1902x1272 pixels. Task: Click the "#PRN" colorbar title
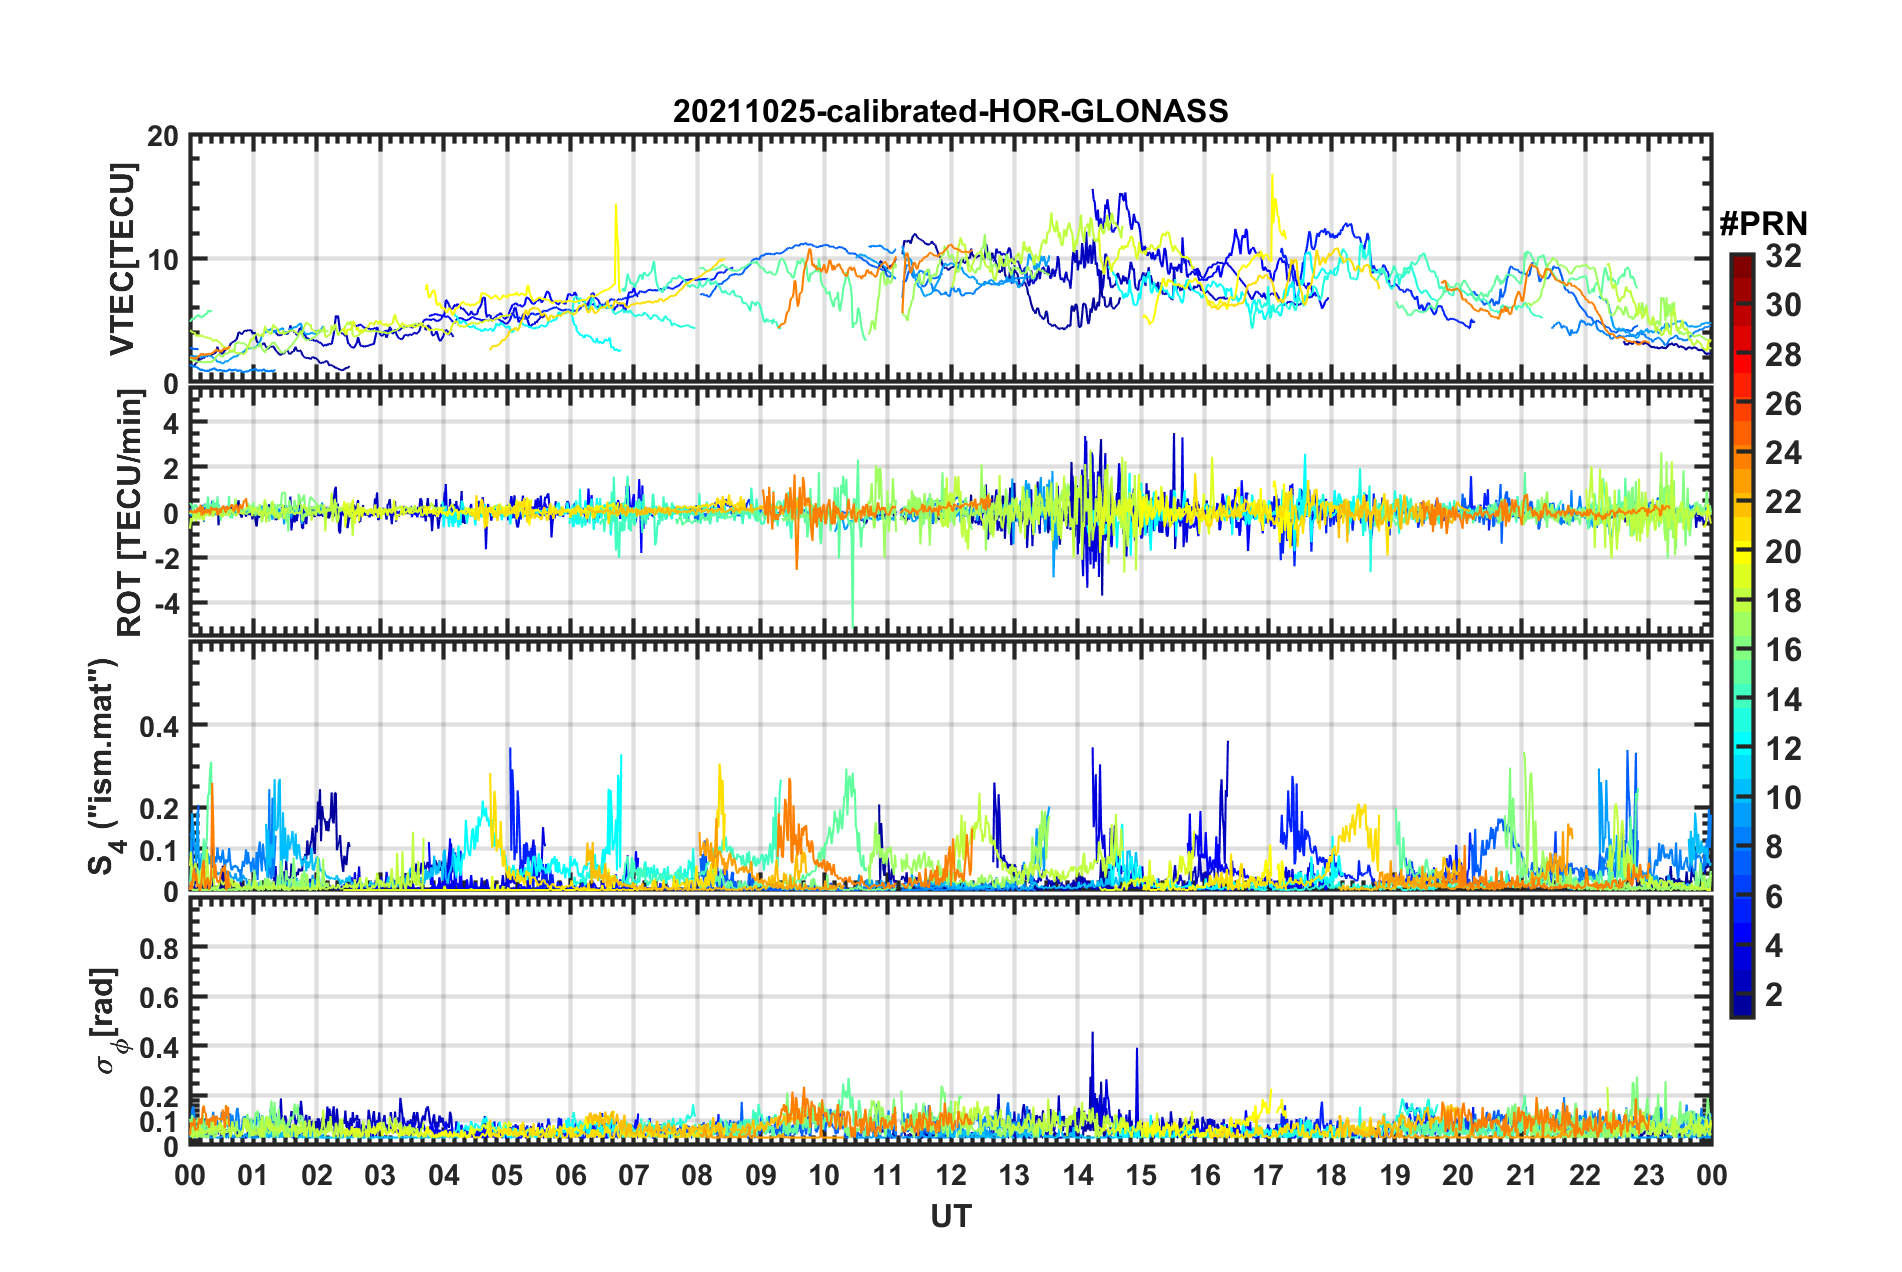point(1763,223)
